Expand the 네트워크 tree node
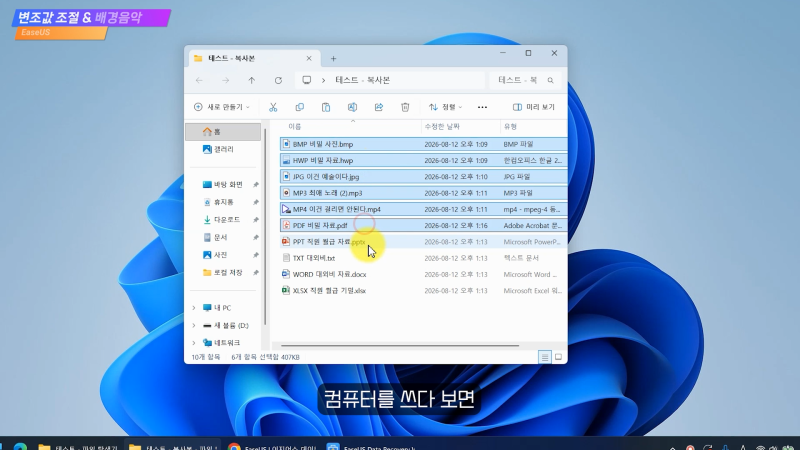Screen dimensions: 800x450 pyautogui.click(x=194, y=343)
